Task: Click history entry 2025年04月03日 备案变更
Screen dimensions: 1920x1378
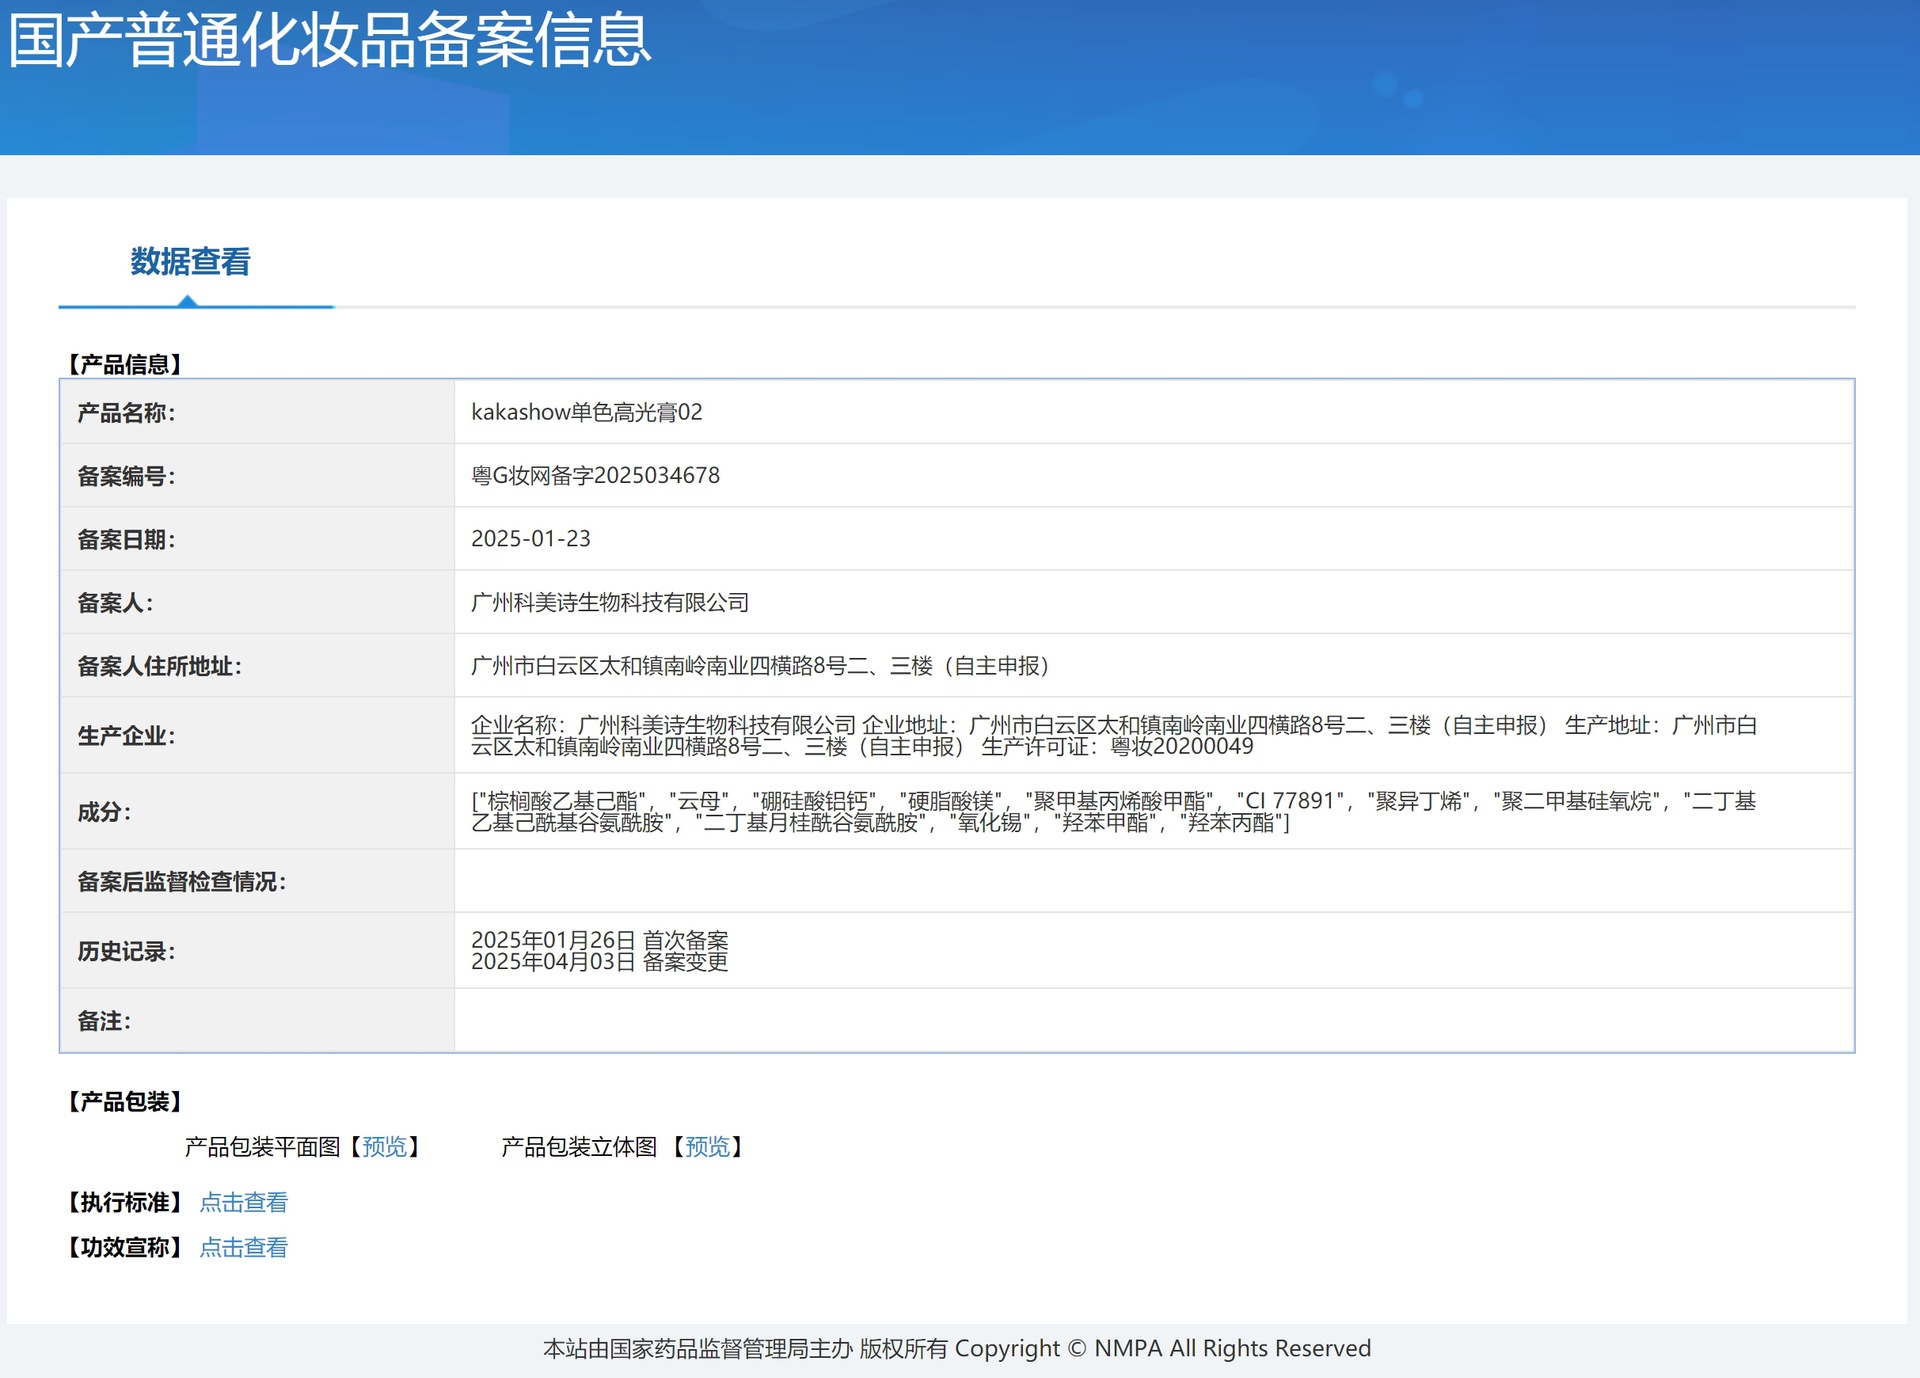Action: tap(599, 962)
